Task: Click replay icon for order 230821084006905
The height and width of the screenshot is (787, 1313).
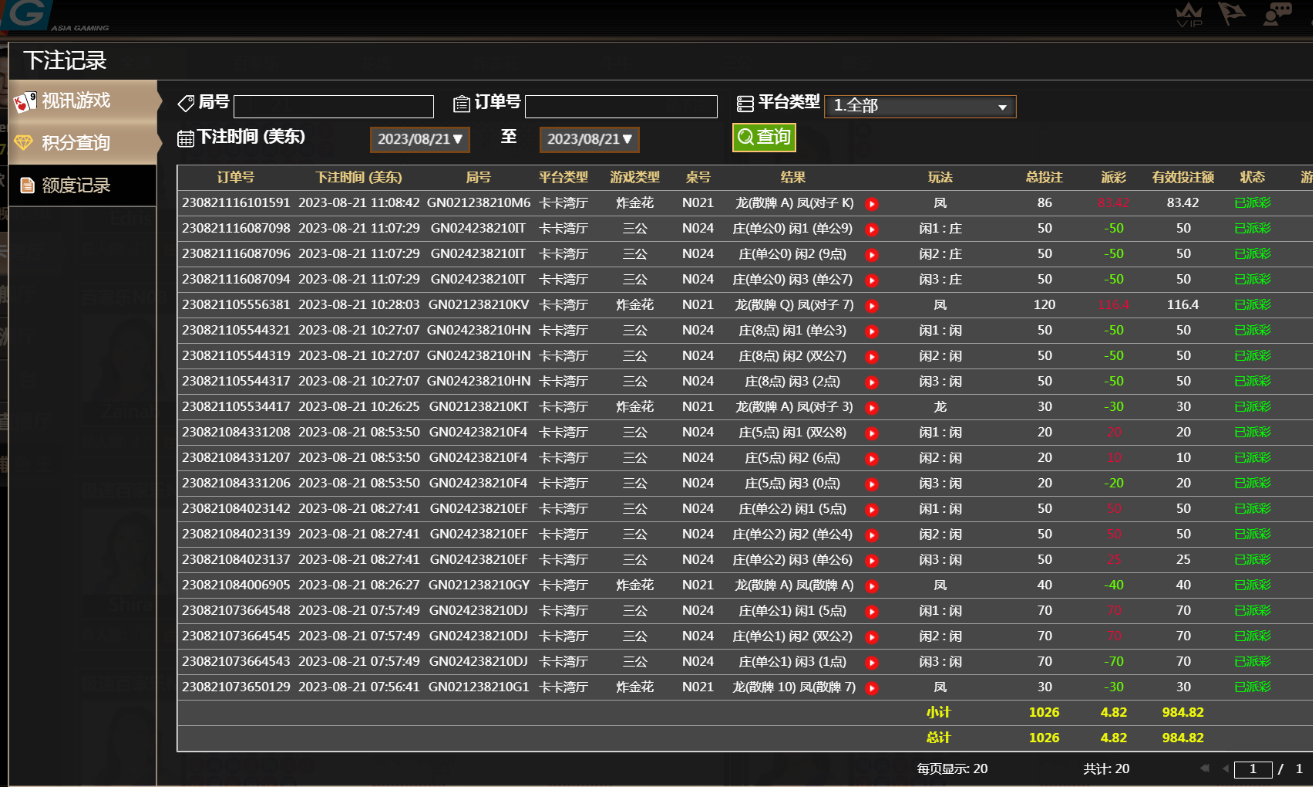Action: 872,586
